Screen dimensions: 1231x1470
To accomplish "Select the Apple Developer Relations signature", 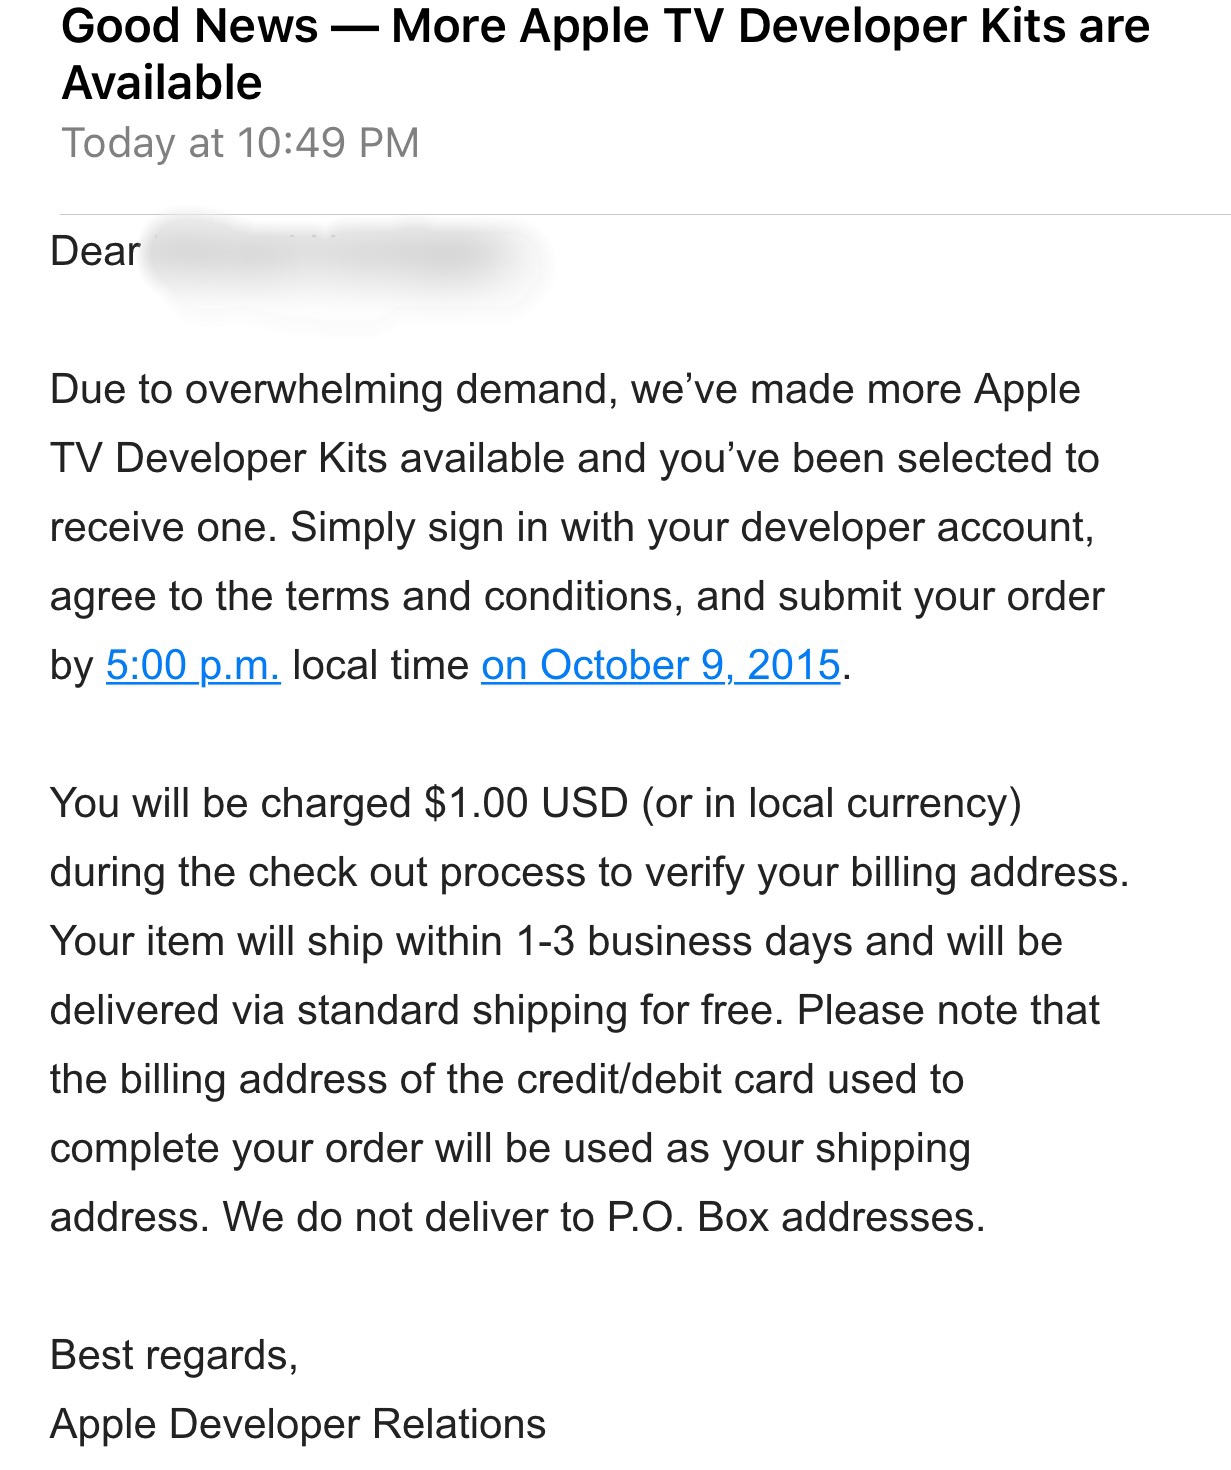I will [x=298, y=1424].
